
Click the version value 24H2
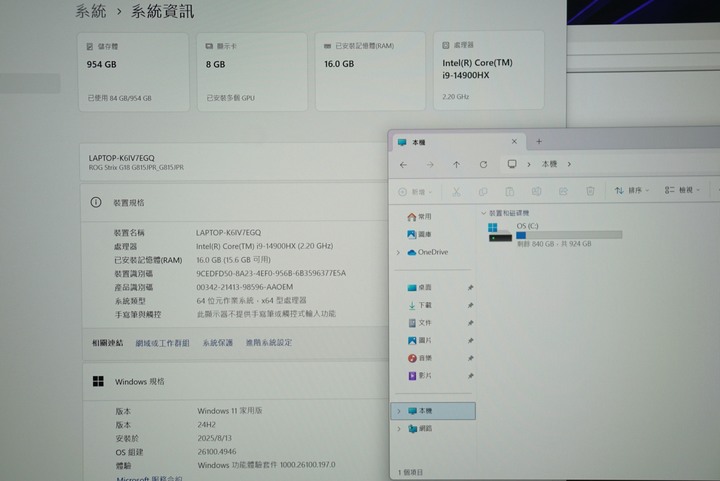tap(207, 425)
